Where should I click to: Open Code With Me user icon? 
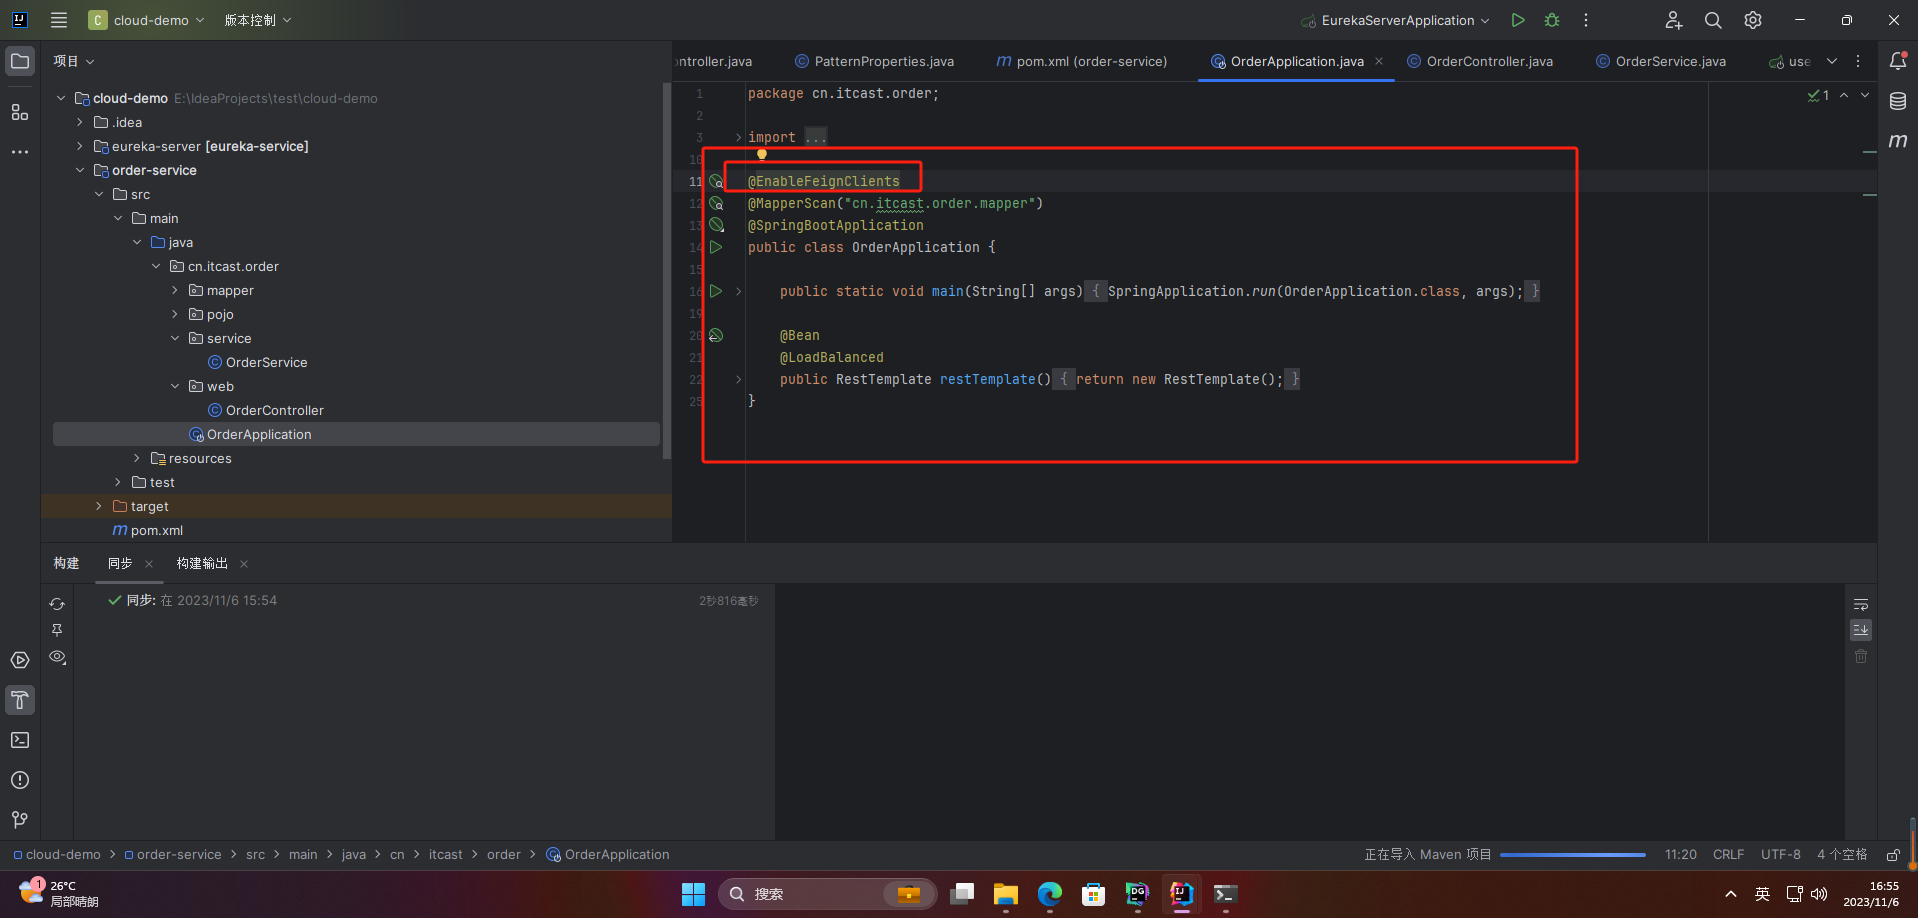(x=1673, y=20)
